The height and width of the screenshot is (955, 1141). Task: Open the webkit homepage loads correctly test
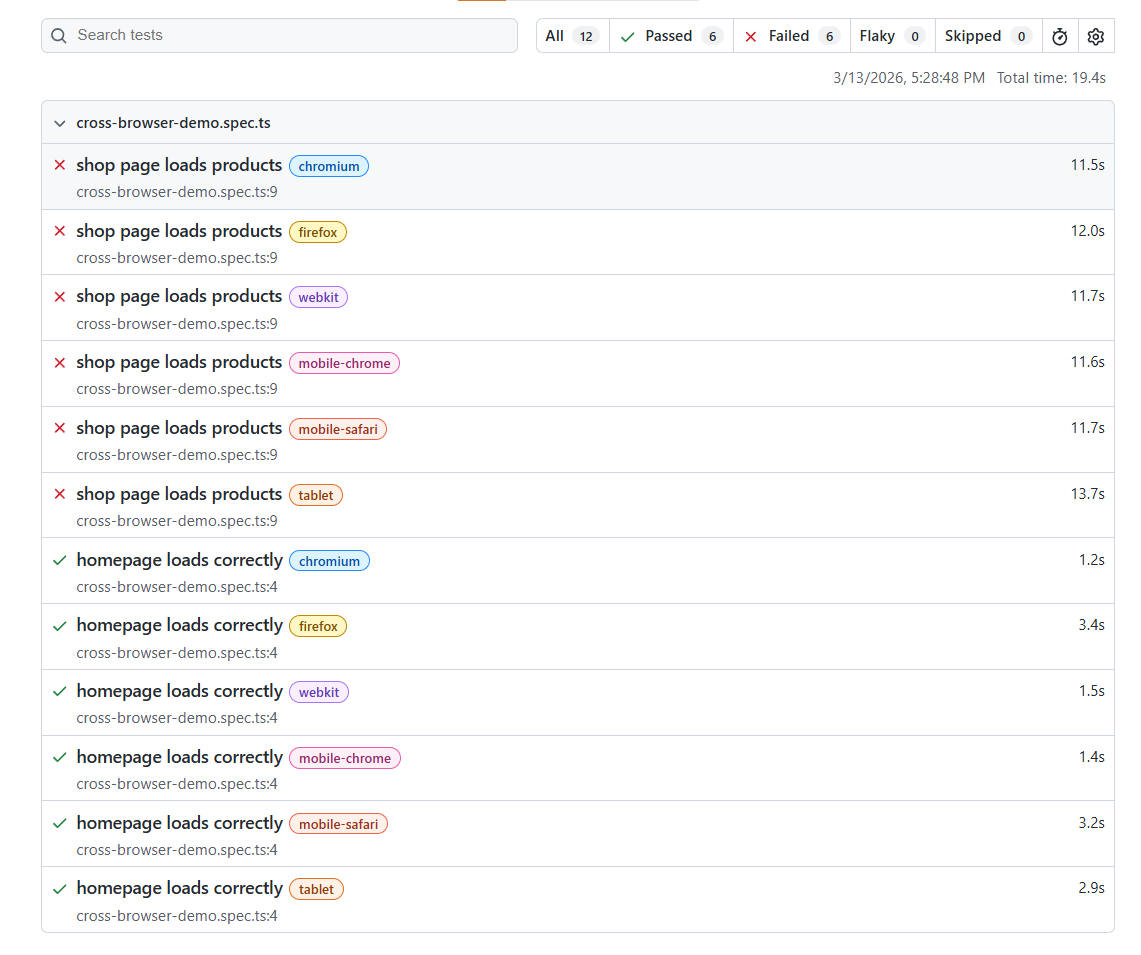pyautogui.click(x=179, y=691)
